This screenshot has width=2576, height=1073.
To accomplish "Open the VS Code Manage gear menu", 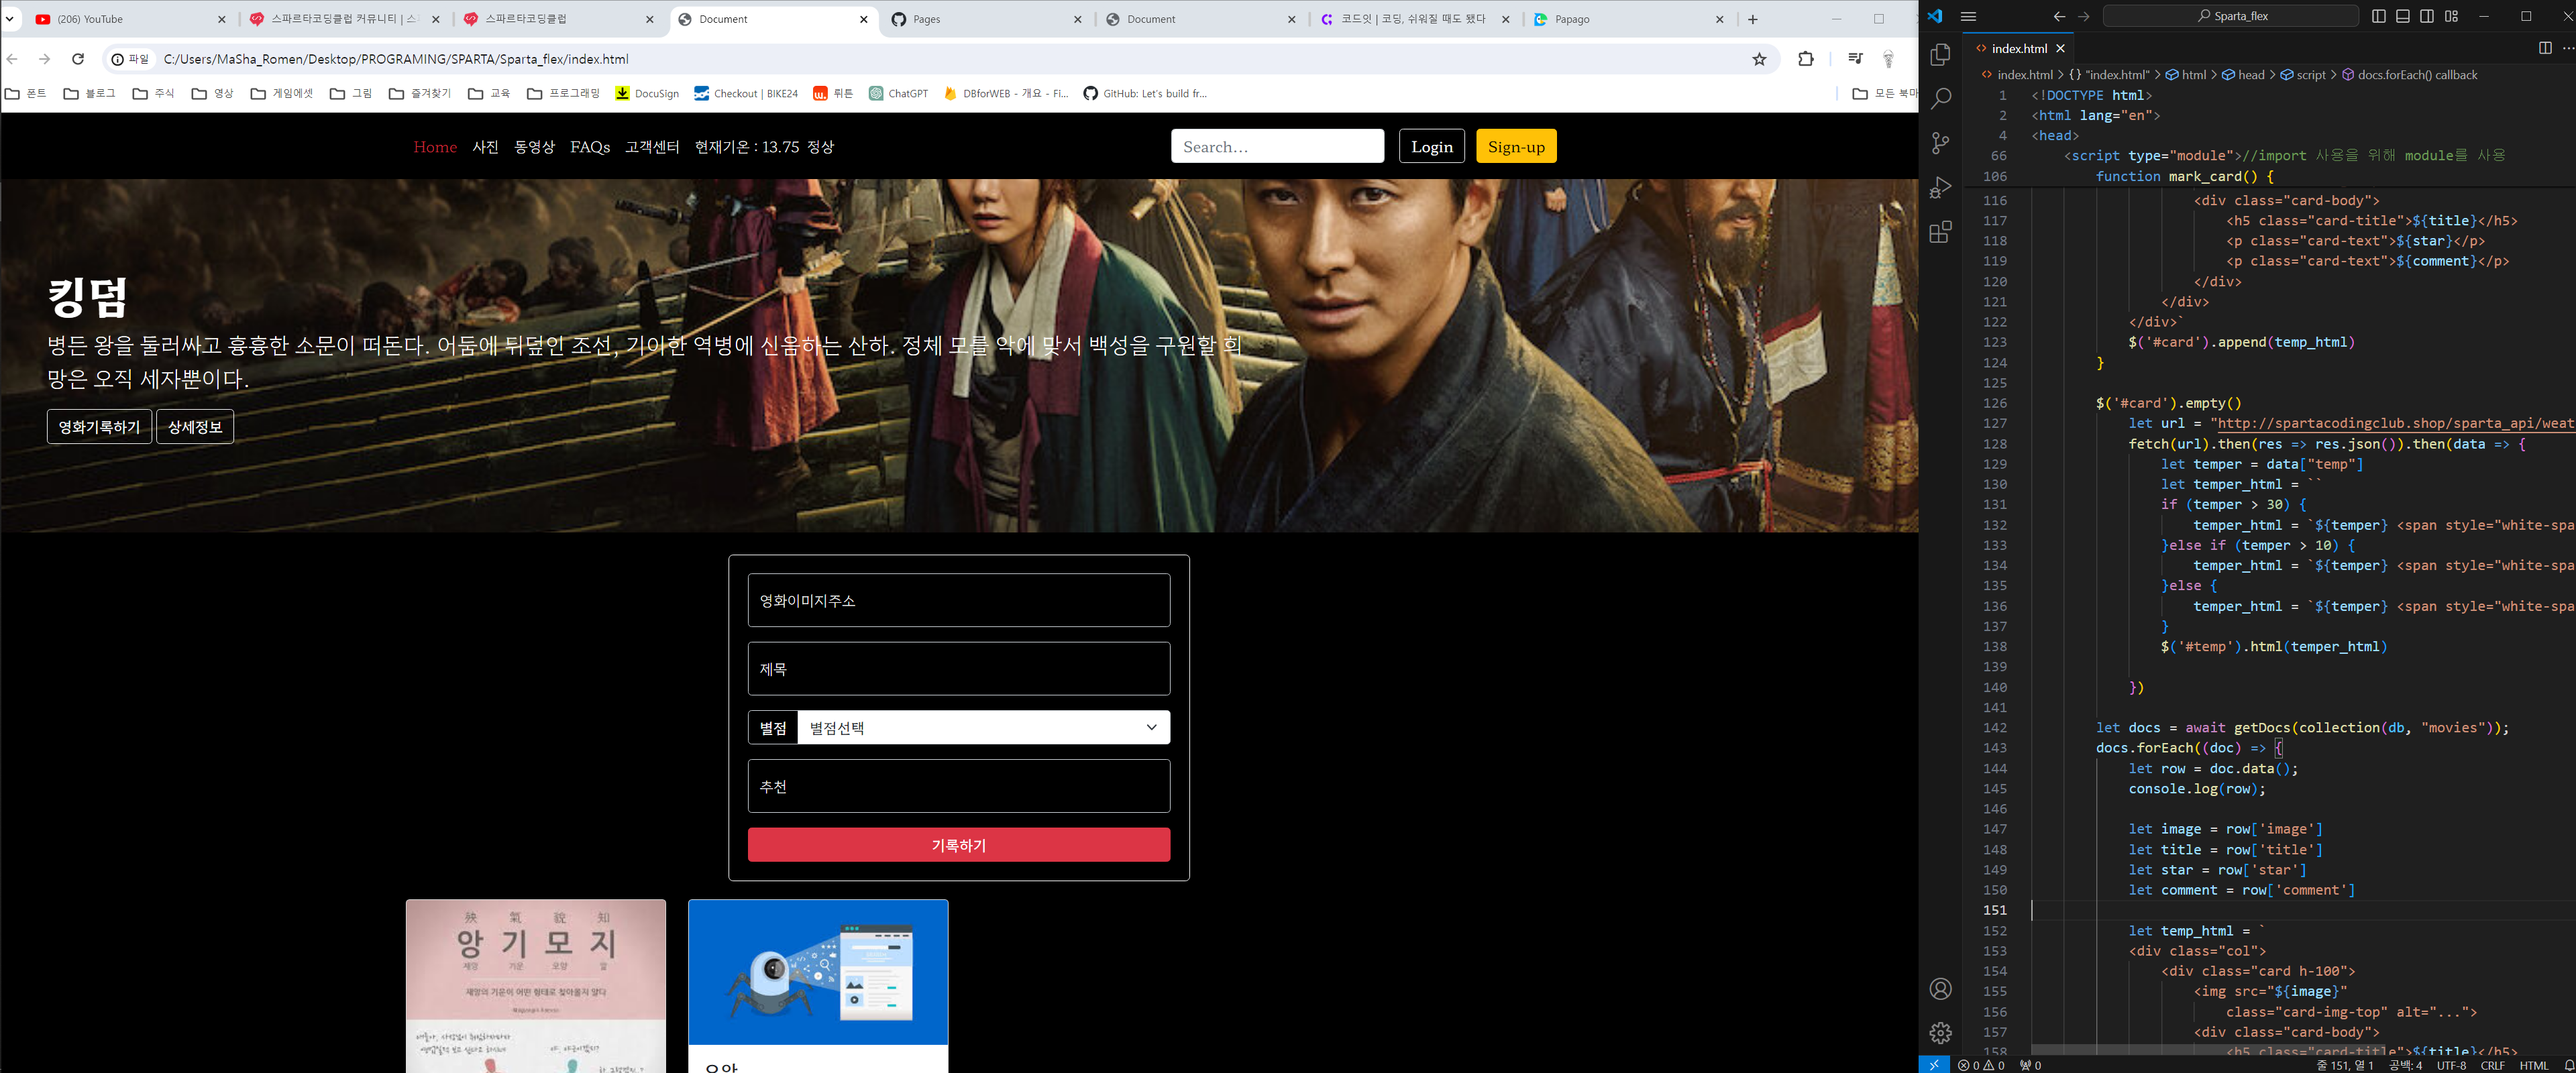I will pyautogui.click(x=1941, y=1033).
